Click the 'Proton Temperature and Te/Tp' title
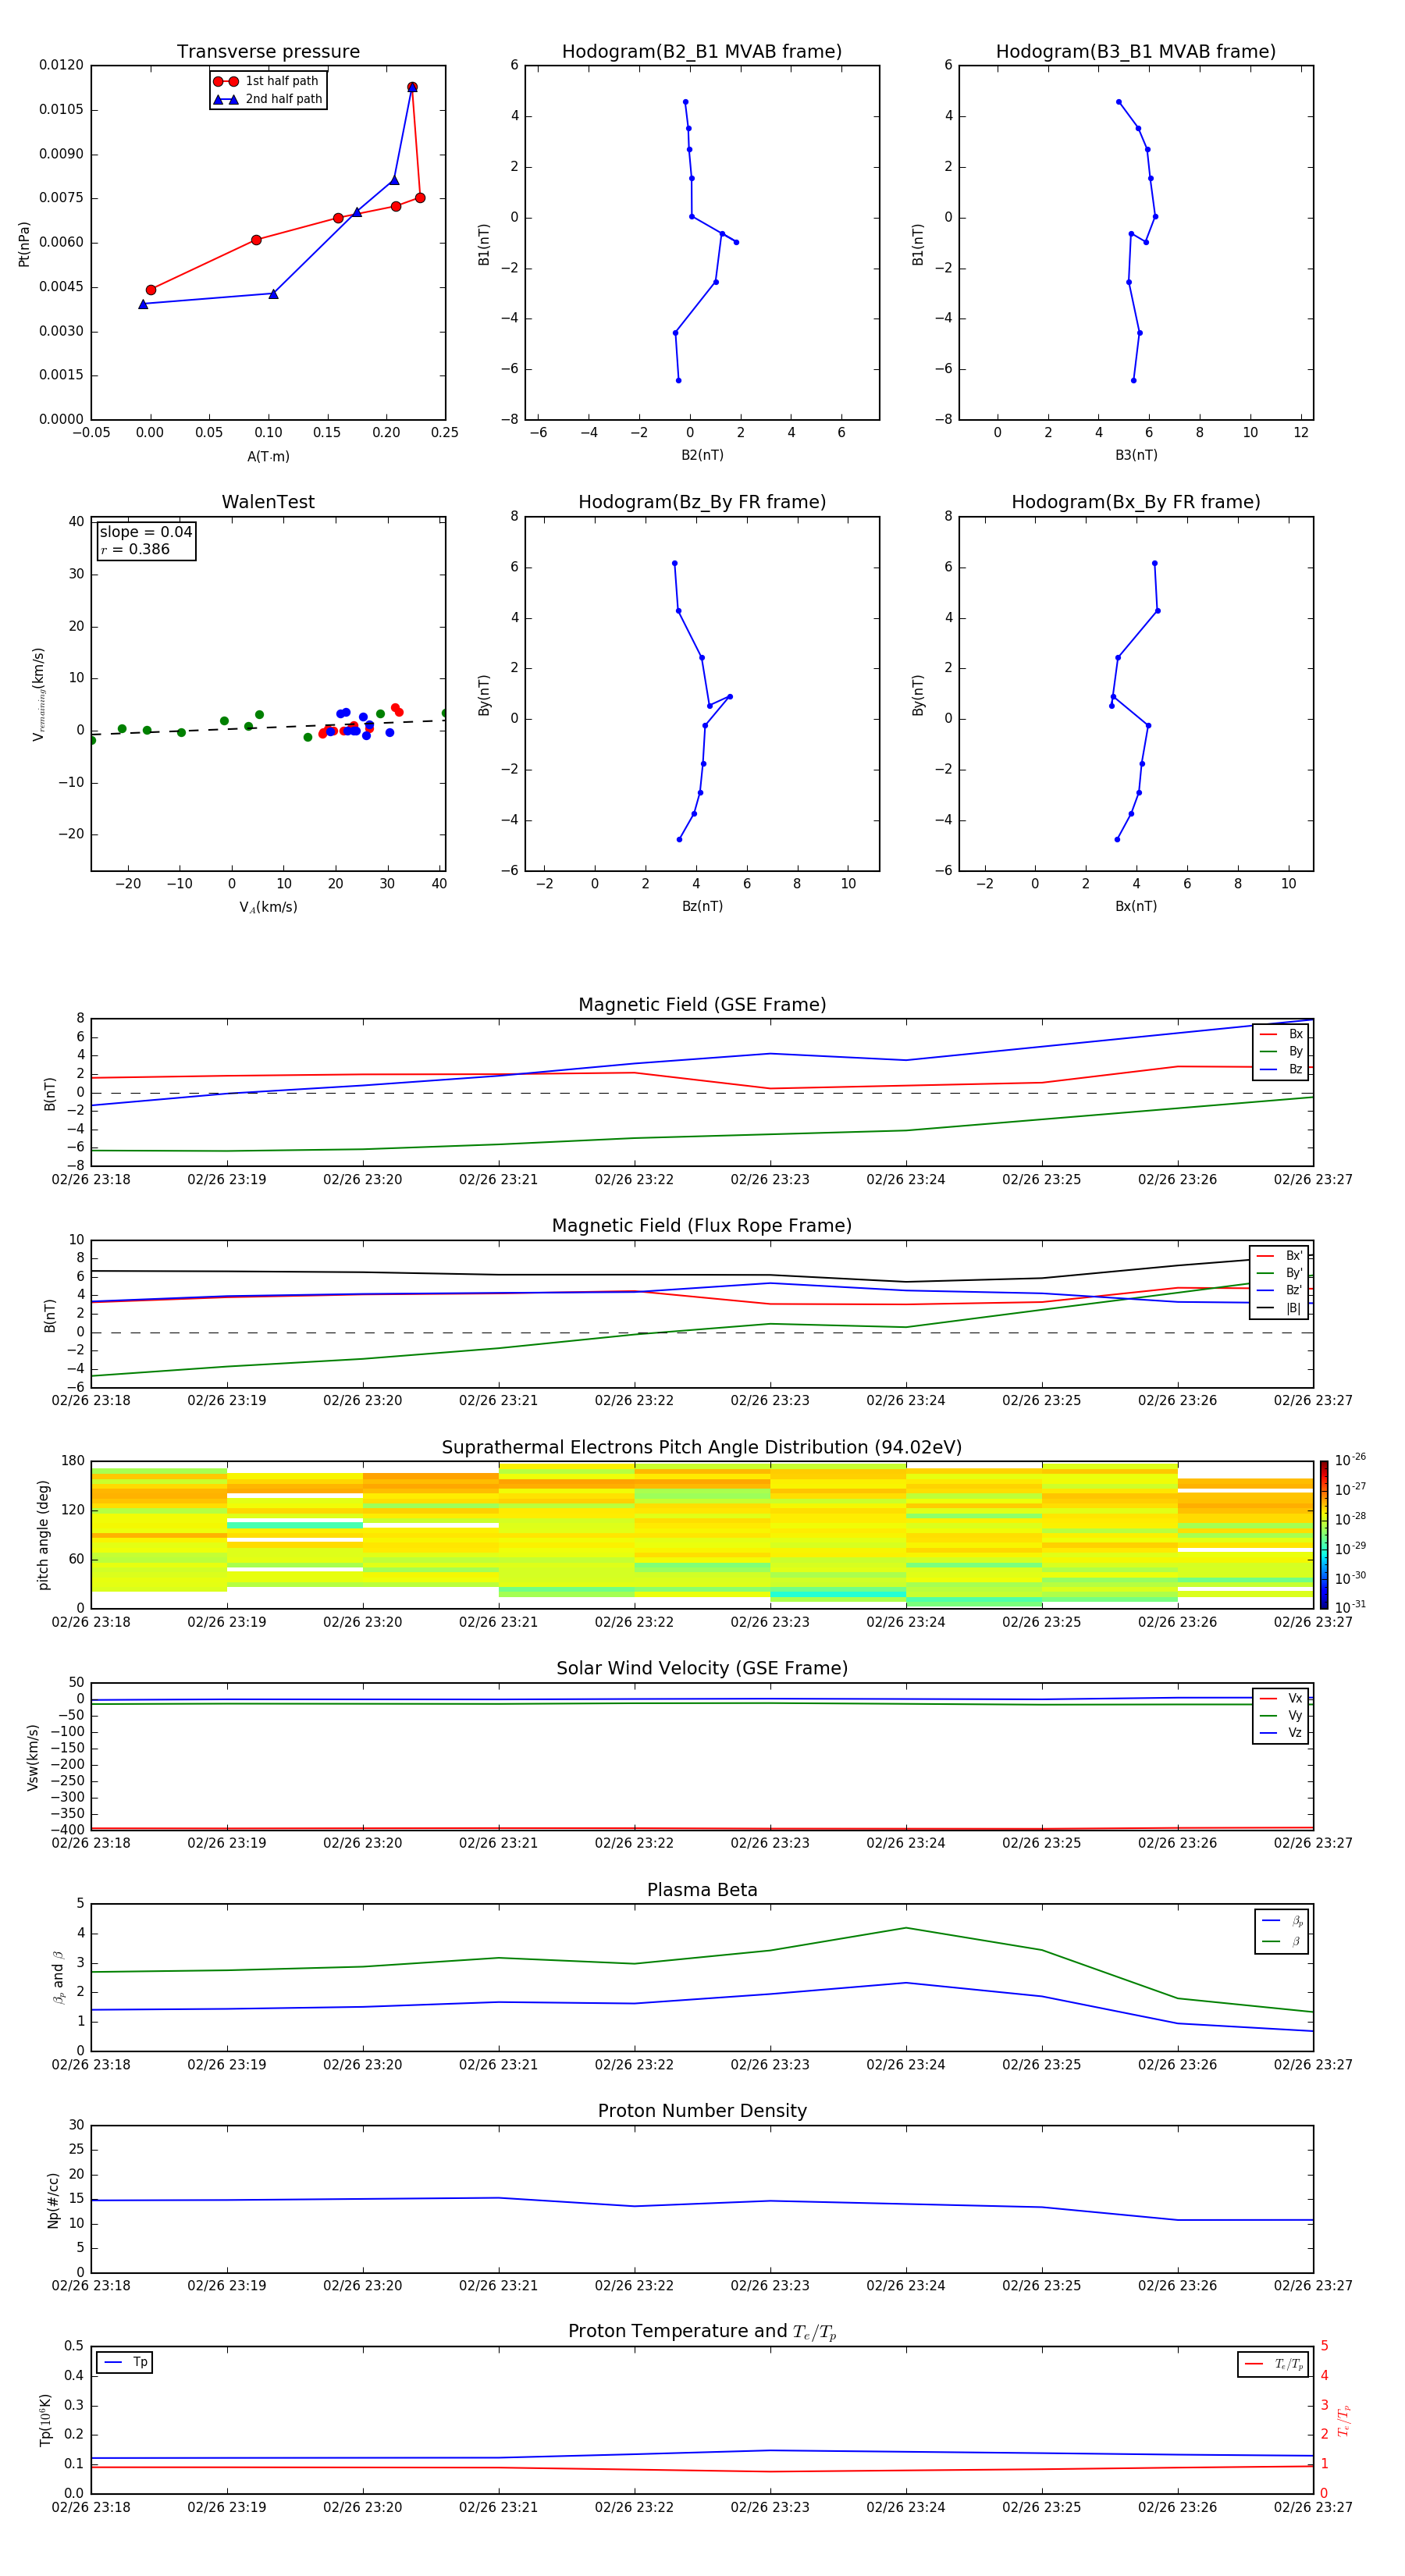Image resolution: width=1405 pixels, height=2576 pixels. pos(702,2332)
